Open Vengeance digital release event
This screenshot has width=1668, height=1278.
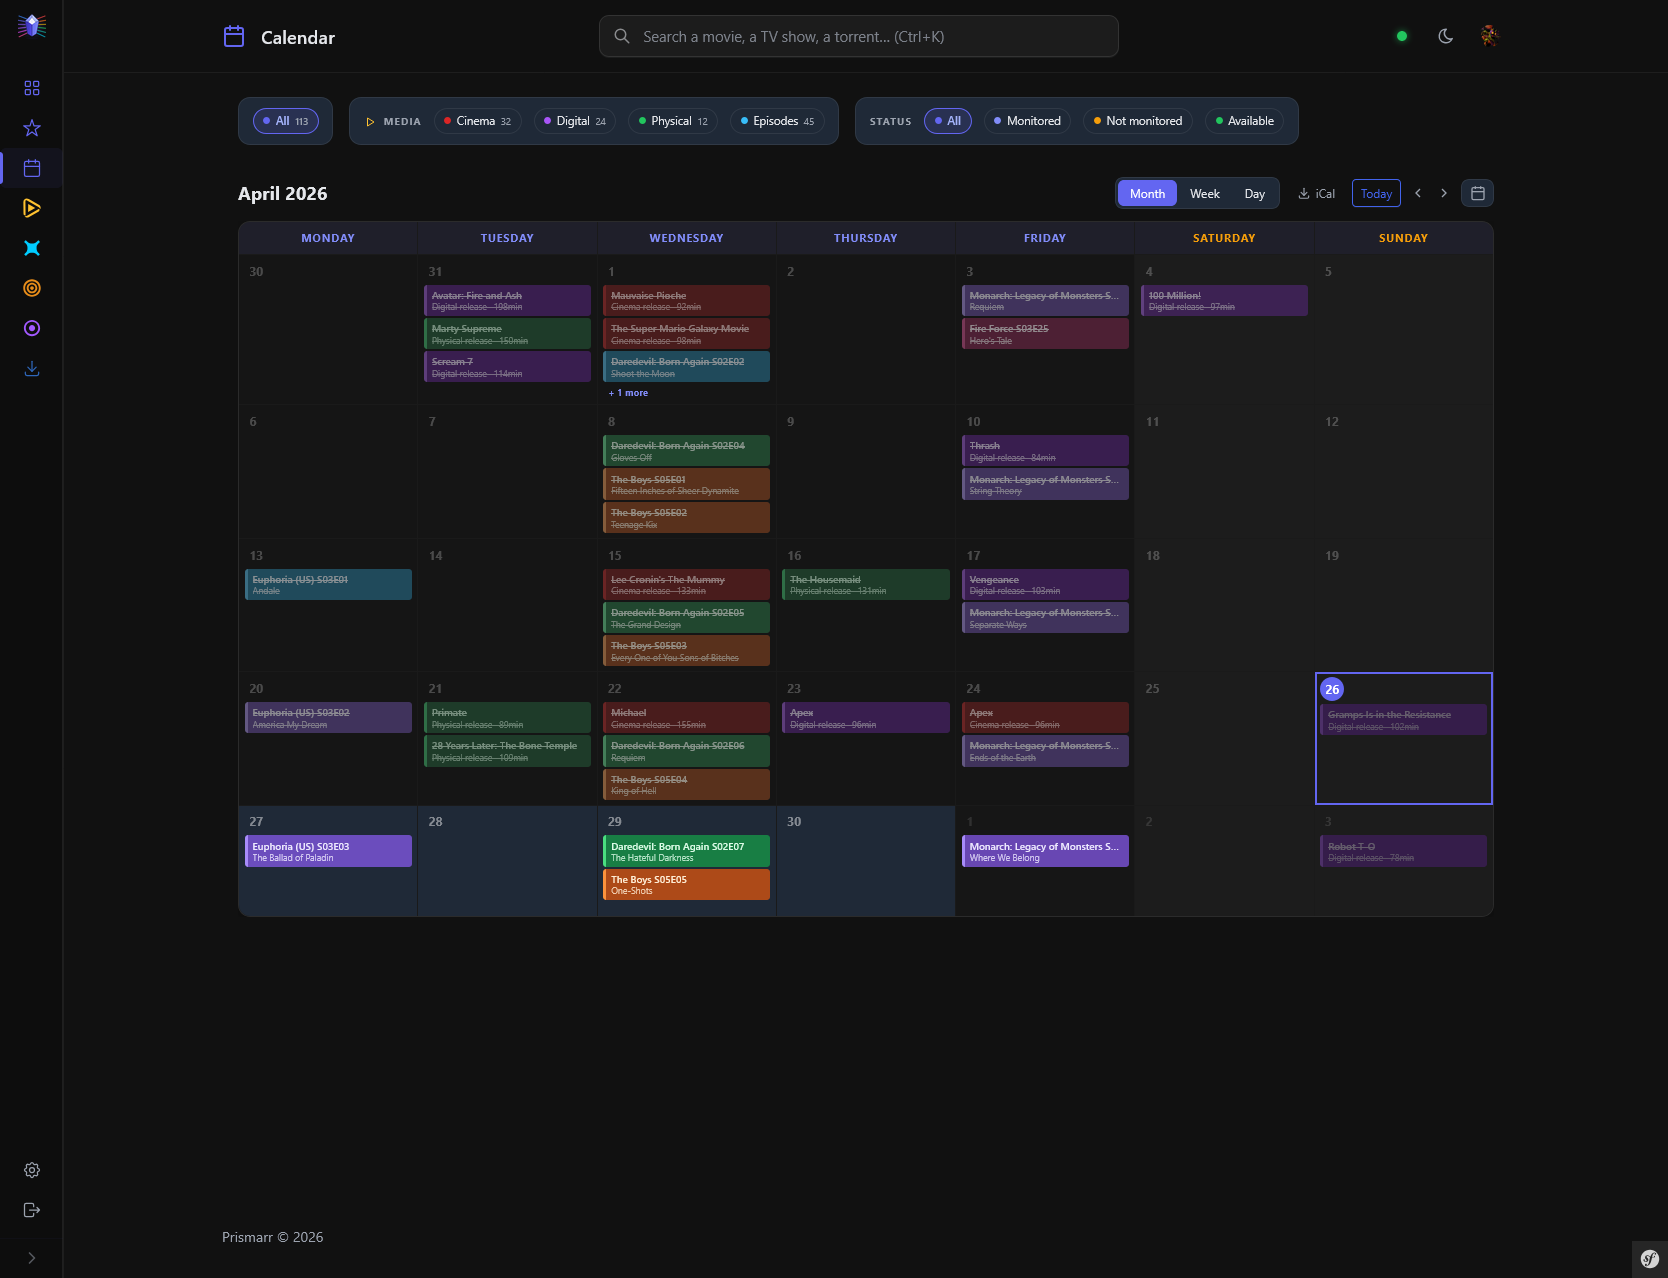[1045, 585]
